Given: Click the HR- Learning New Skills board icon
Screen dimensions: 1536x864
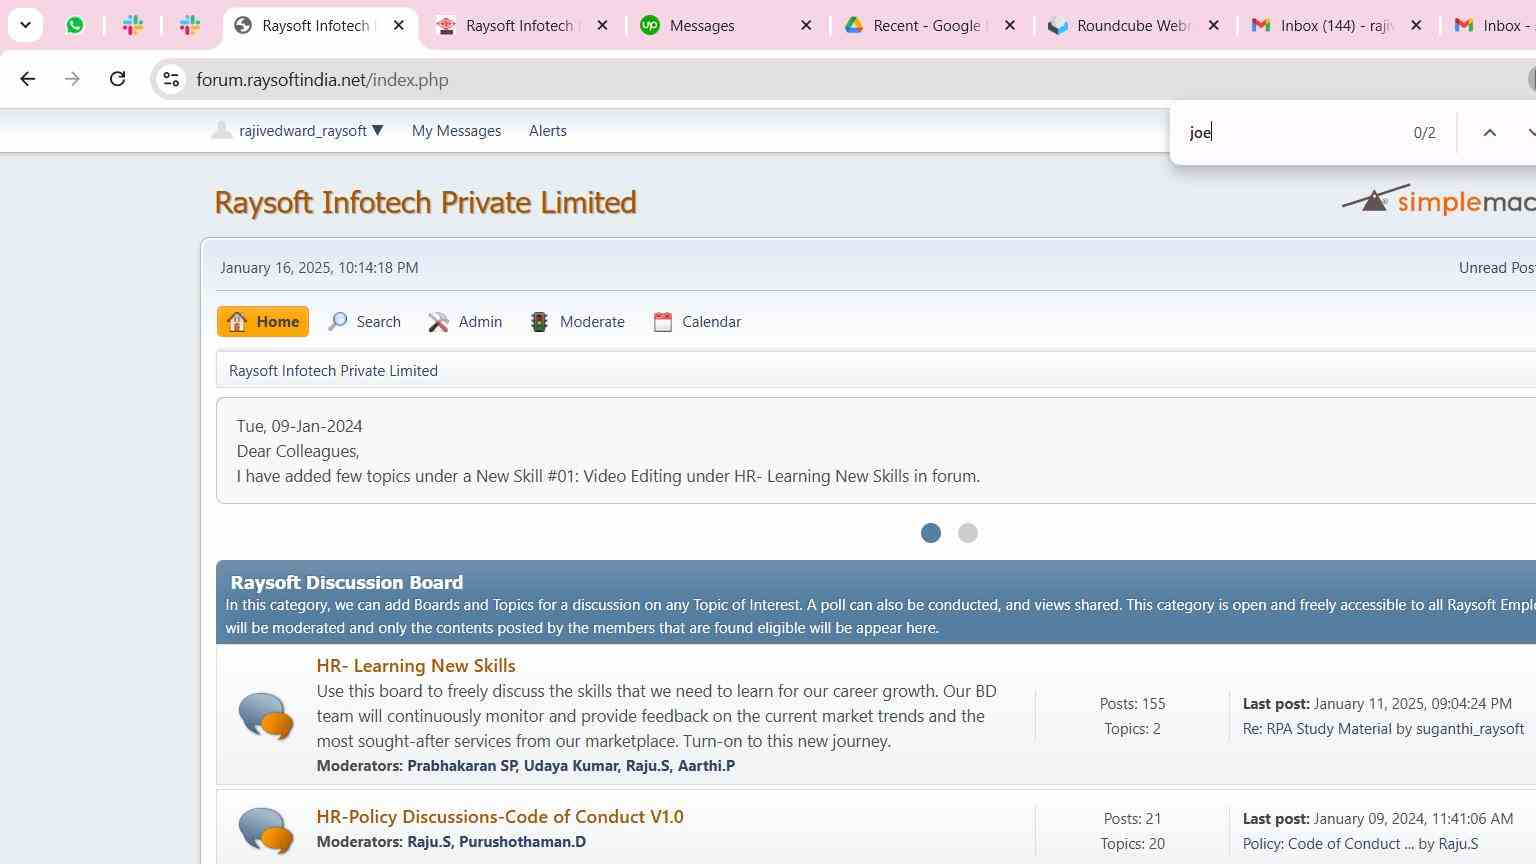Looking at the screenshot, I should pos(266,716).
